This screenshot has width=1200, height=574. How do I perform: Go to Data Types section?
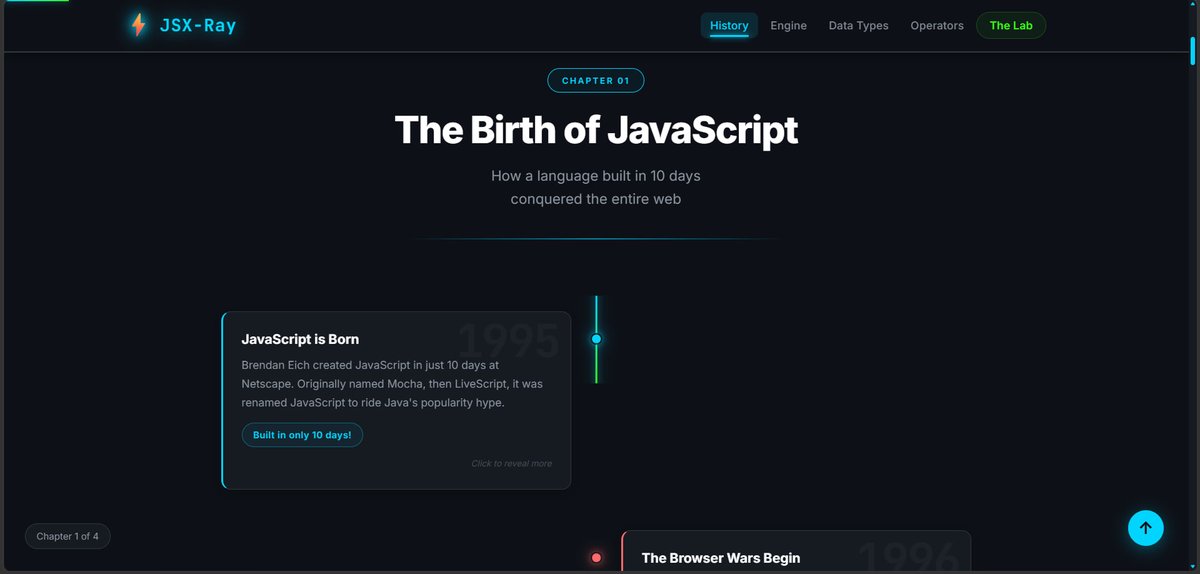tap(858, 26)
